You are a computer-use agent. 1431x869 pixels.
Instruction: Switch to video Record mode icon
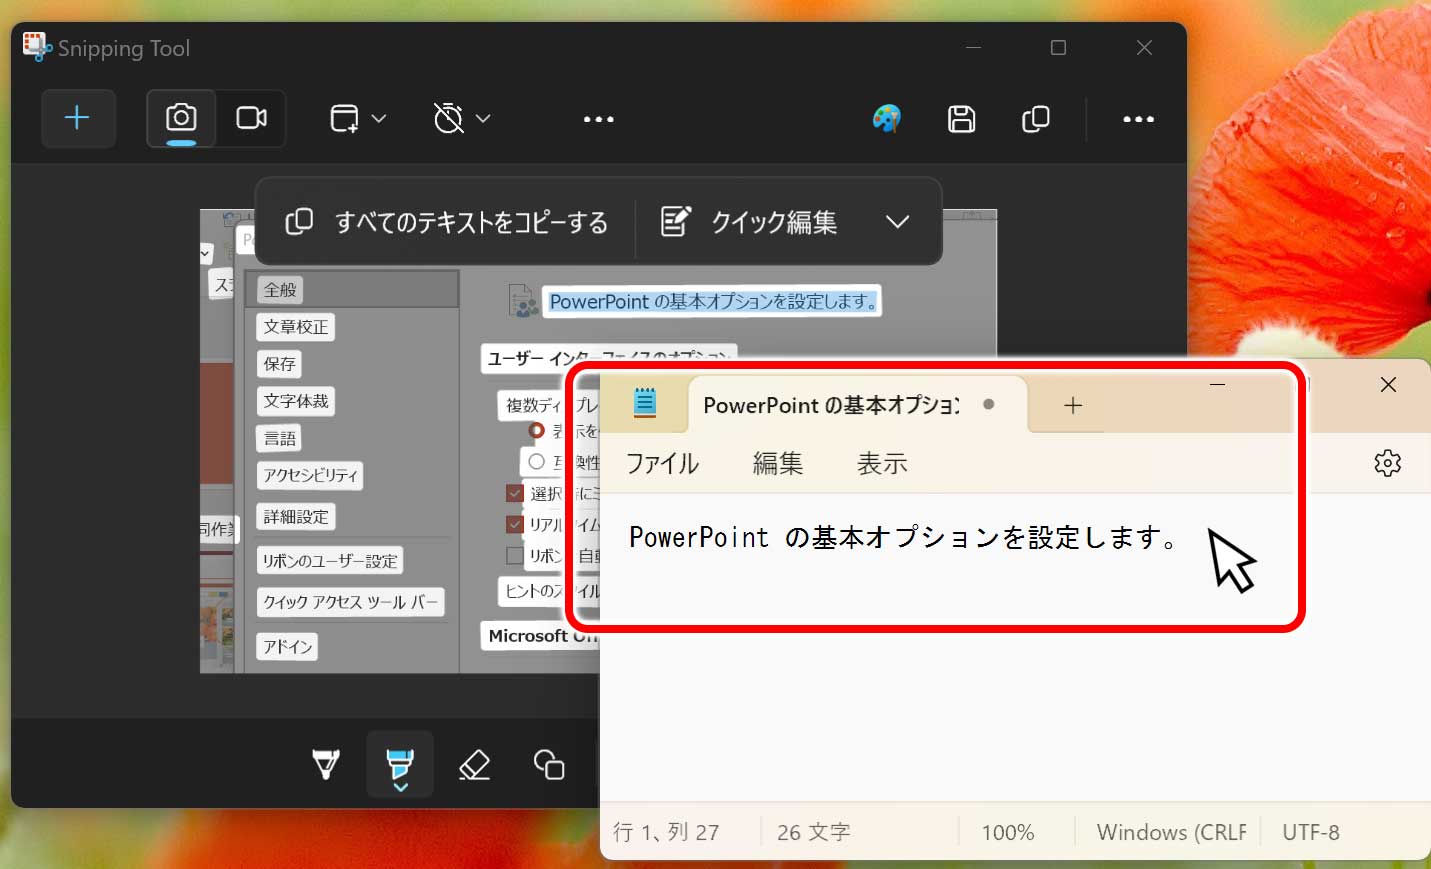251,118
